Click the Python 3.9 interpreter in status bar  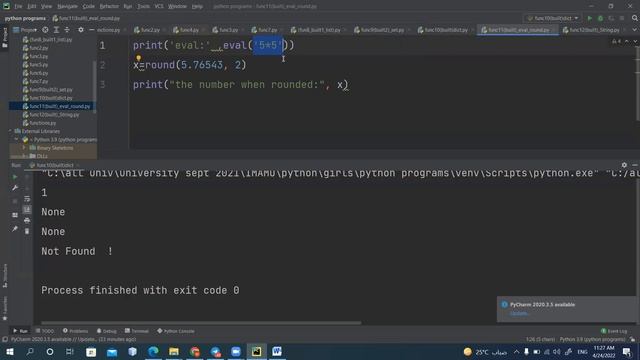(592, 339)
